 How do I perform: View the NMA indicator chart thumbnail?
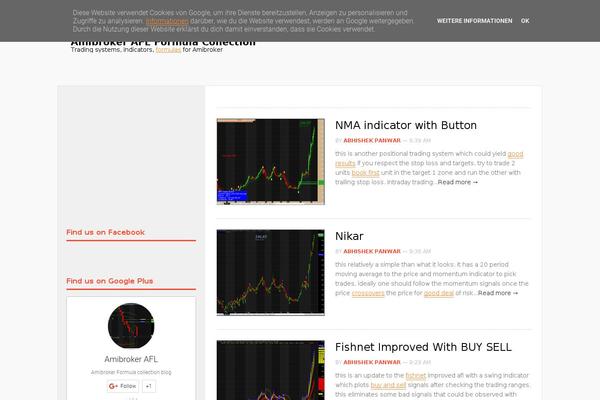point(271,162)
